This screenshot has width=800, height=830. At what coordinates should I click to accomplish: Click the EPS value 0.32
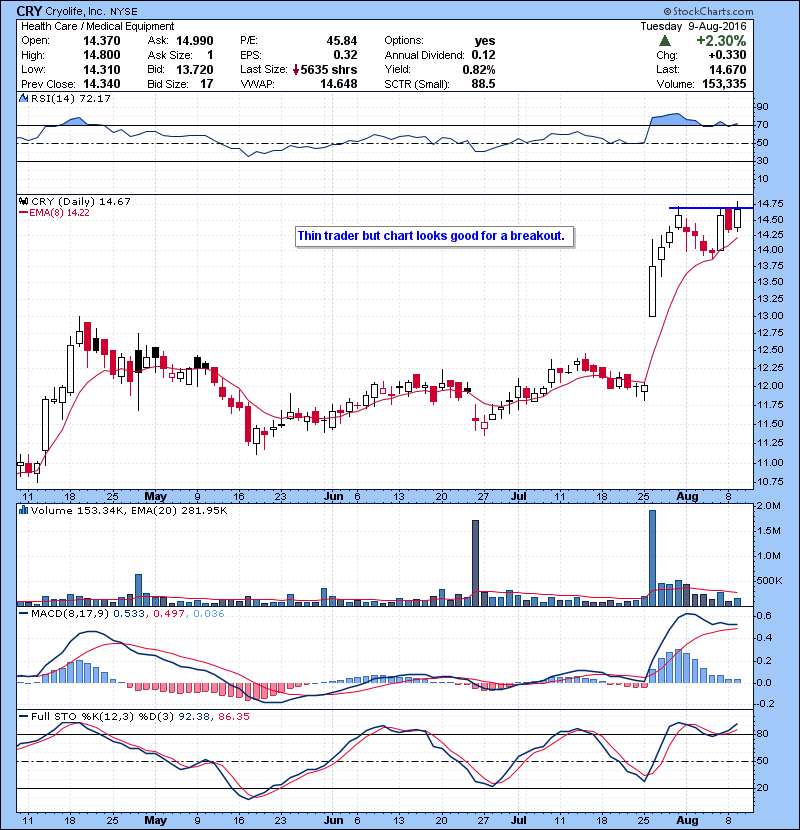pyautogui.click(x=345, y=55)
